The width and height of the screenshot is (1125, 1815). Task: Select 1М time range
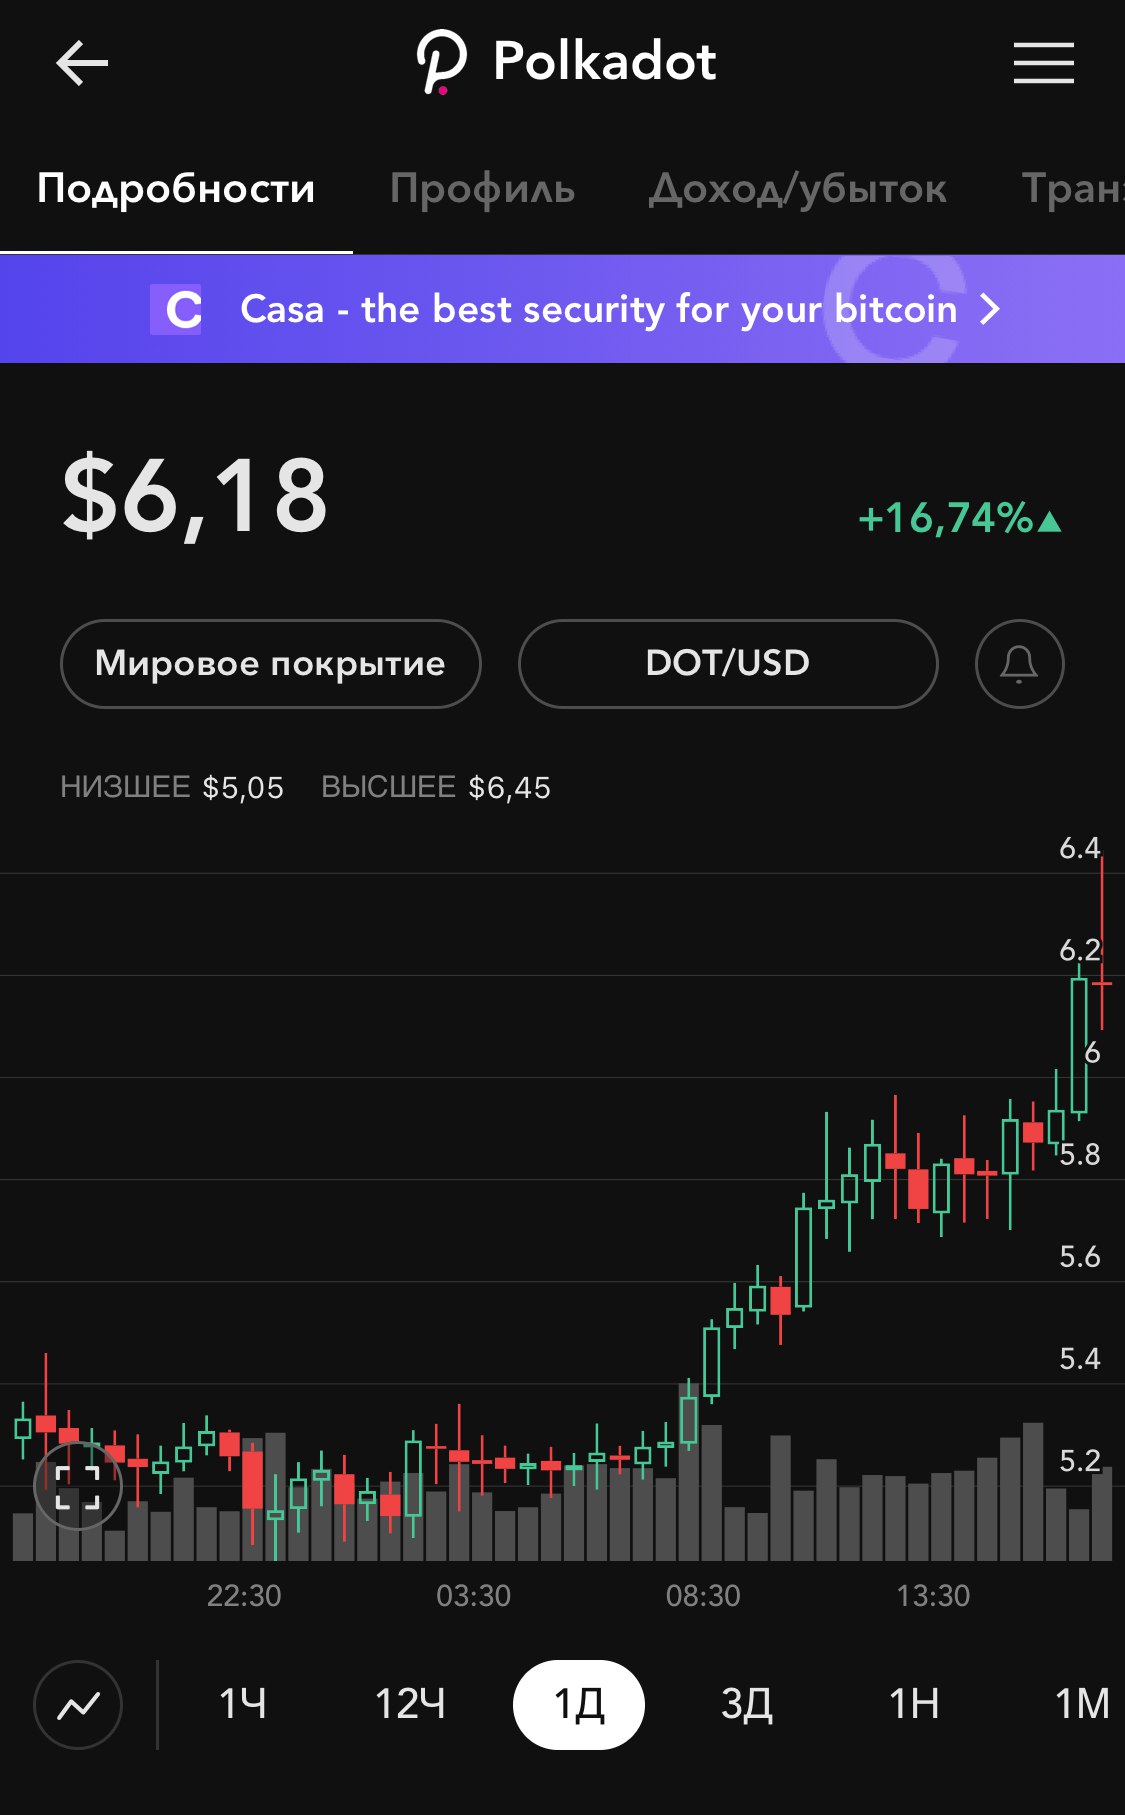coord(1082,1705)
